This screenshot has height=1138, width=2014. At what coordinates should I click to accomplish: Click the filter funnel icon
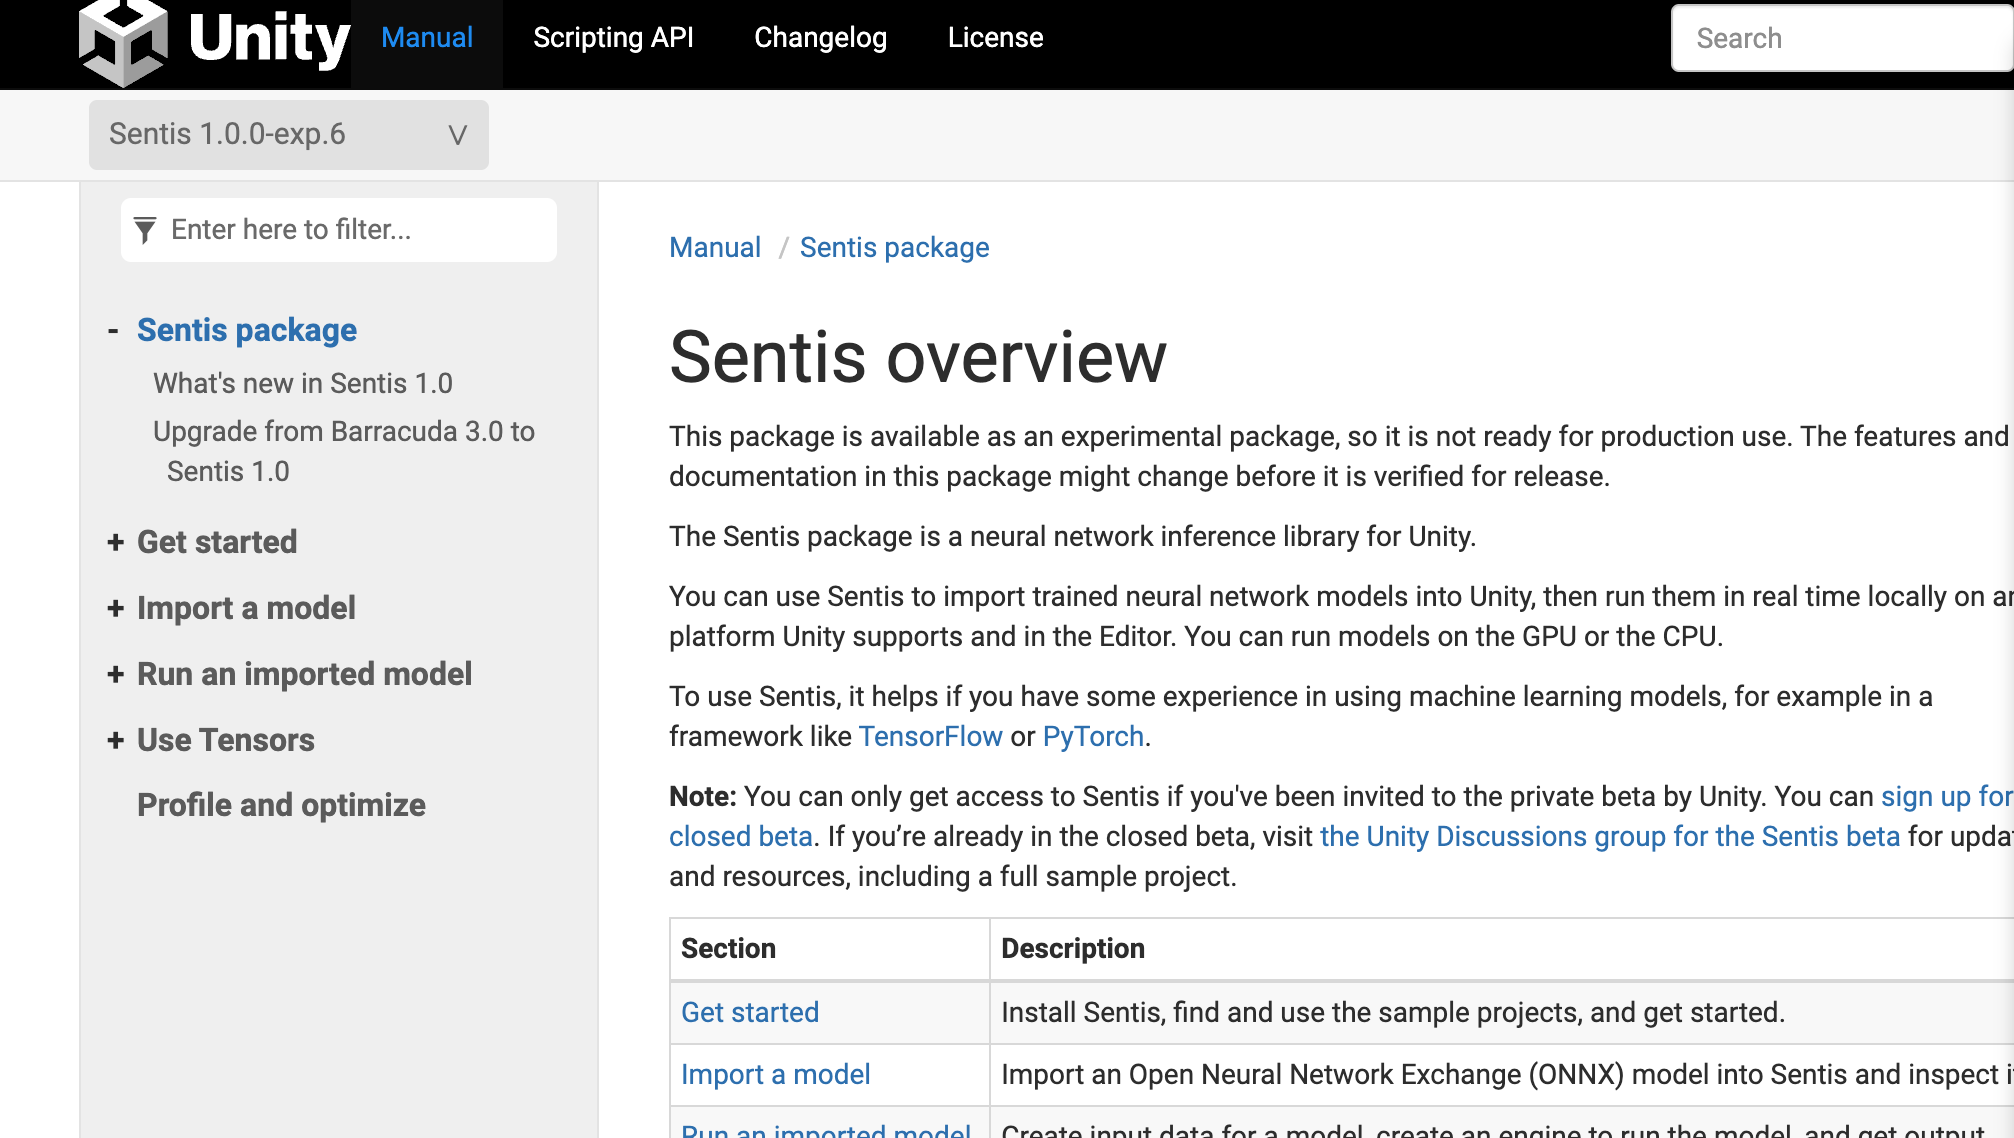click(x=146, y=229)
